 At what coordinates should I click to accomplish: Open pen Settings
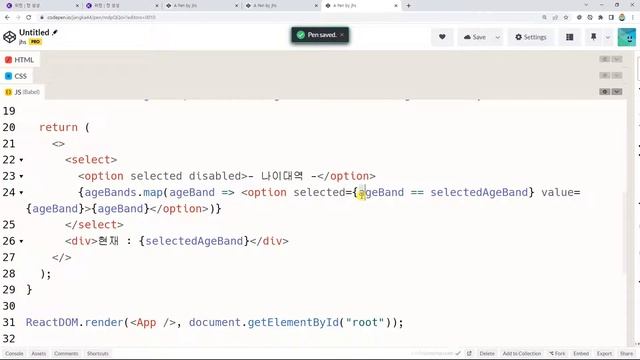[x=531, y=37]
